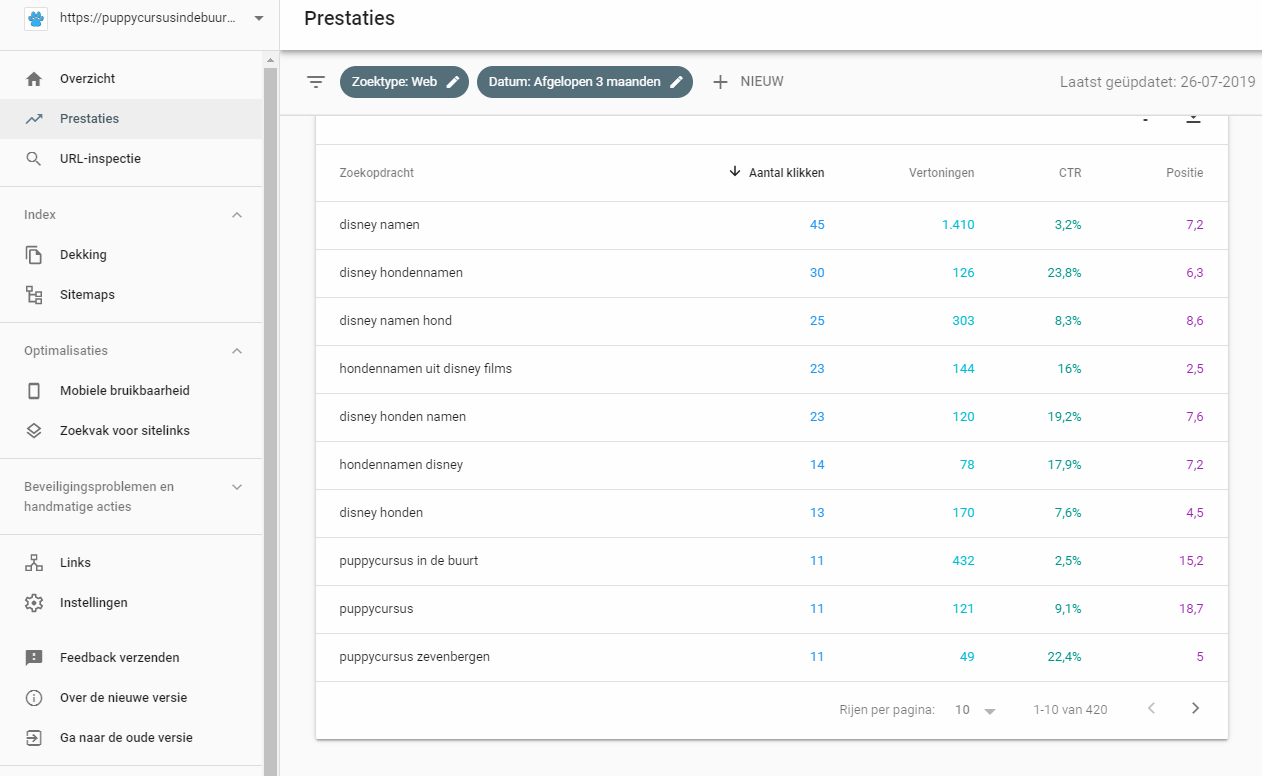Screen dimensions: 1262x776
Task: Open Instellingen page
Action: (x=131, y=603)
